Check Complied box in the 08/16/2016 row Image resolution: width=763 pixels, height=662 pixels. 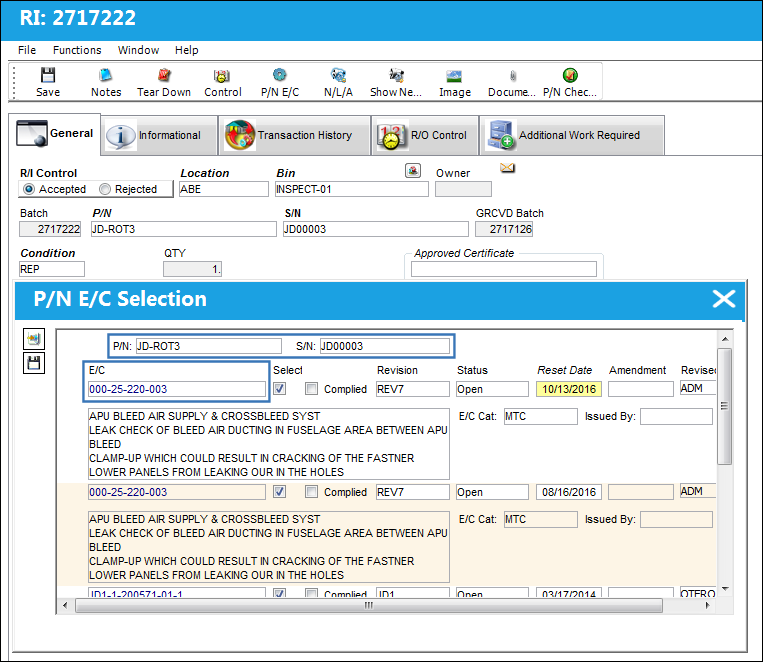coord(311,492)
